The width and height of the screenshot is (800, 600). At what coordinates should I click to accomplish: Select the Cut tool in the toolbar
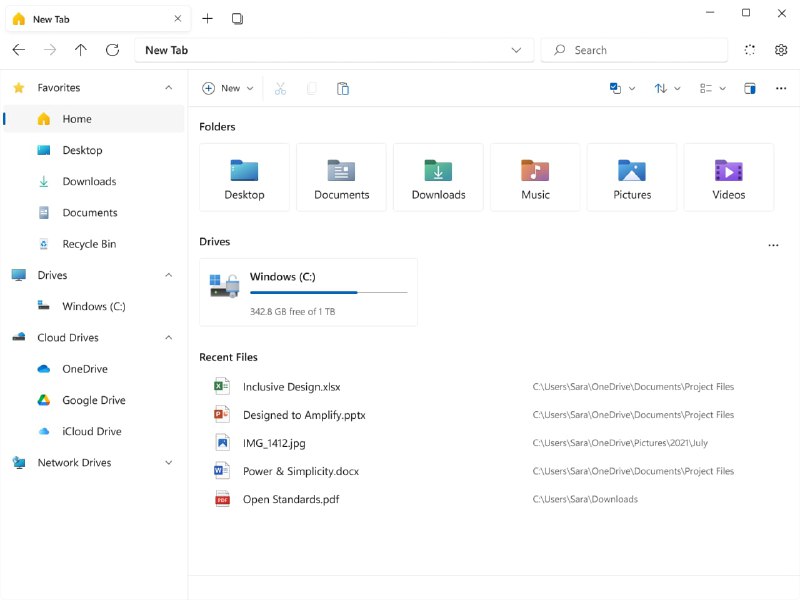pyautogui.click(x=280, y=88)
